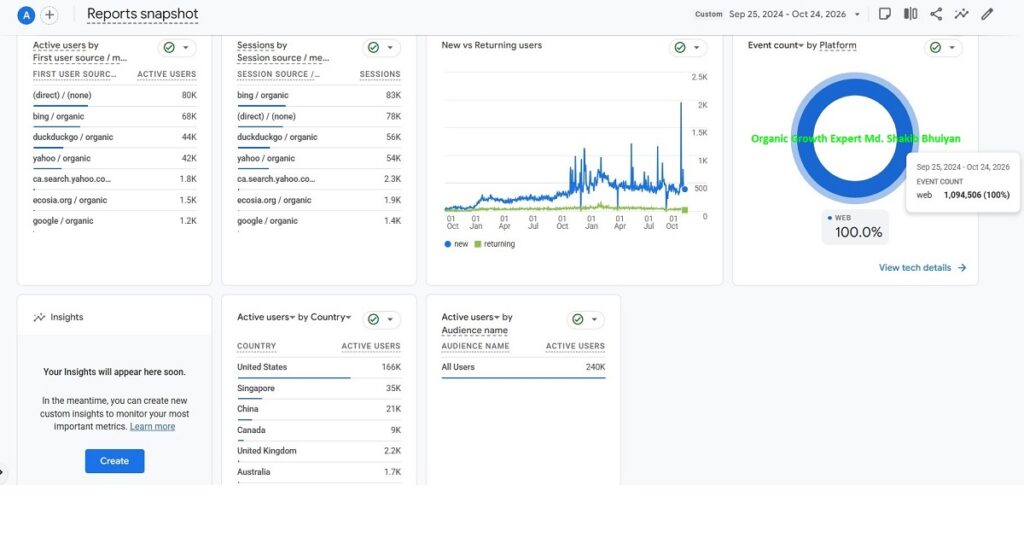The image size is (1024, 538).
Task: Click checkmark status on Active users by Country card
Action: click(374, 319)
